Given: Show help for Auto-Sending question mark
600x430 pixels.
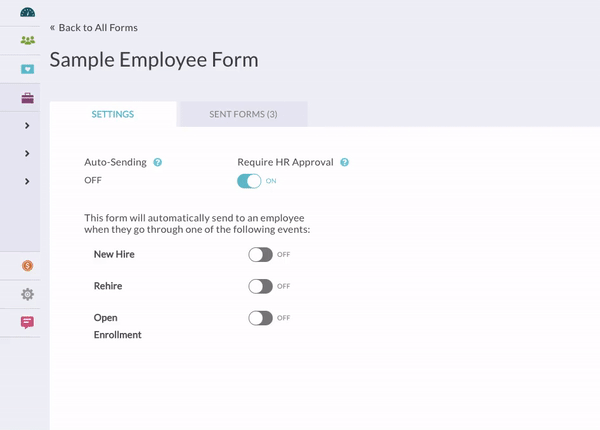Looking at the screenshot, I should [157, 162].
